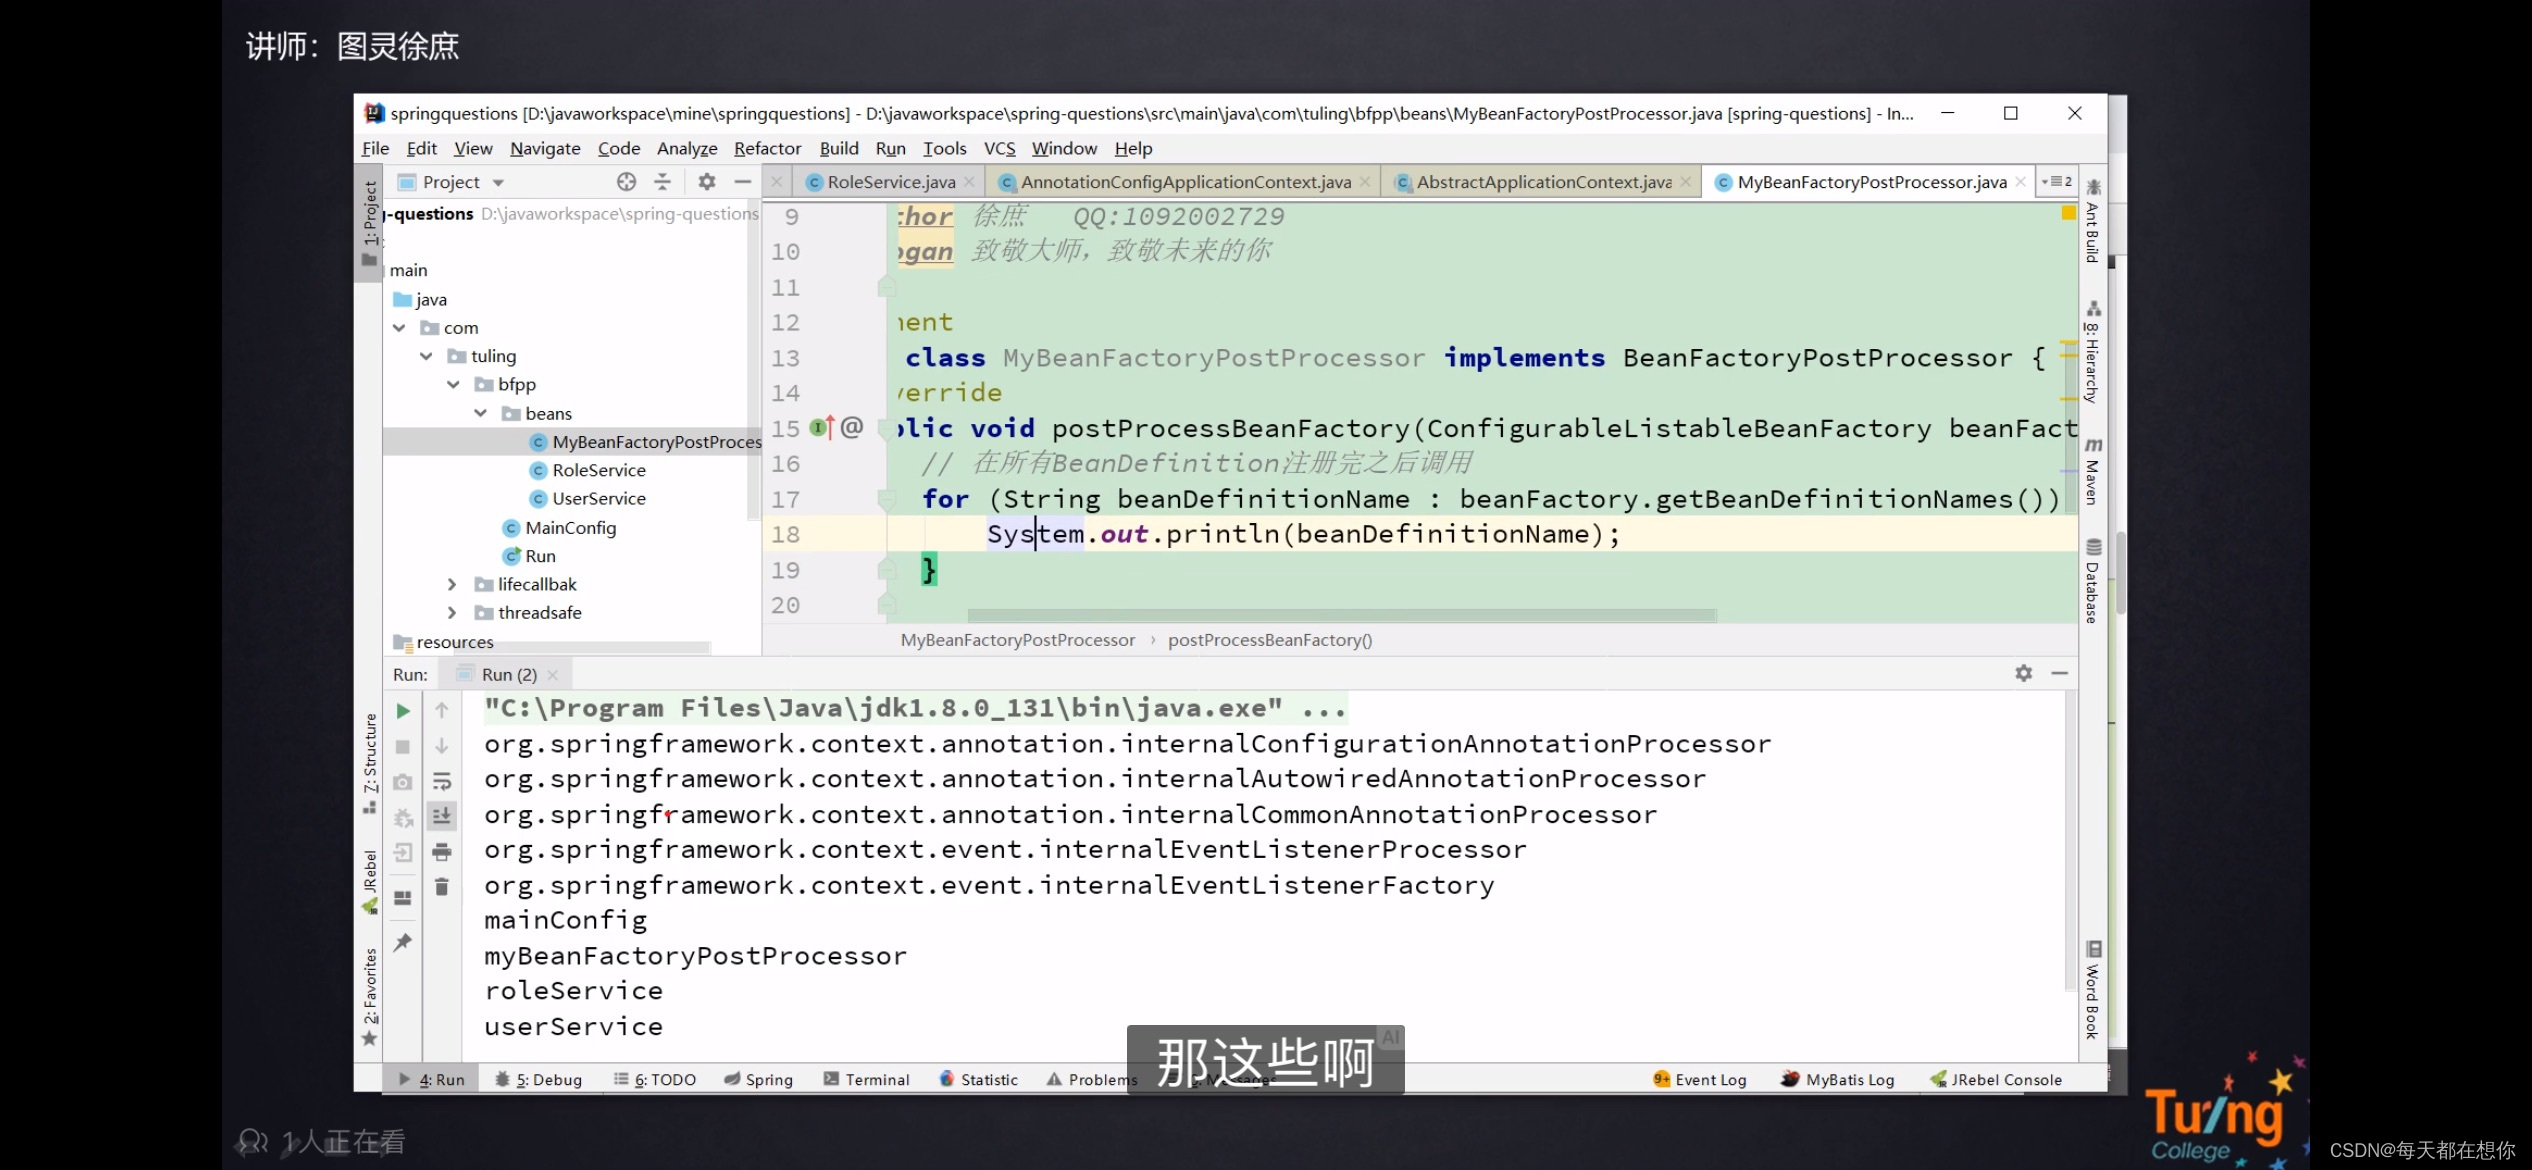Open the Maven side panel

pyautogui.click(x=2092, y=471)
